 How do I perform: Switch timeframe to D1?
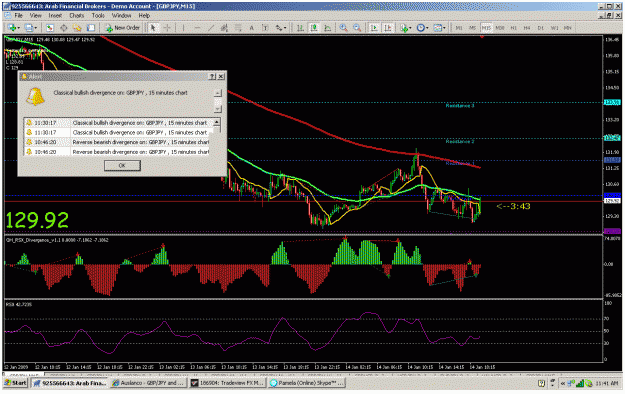click(540, 28)
